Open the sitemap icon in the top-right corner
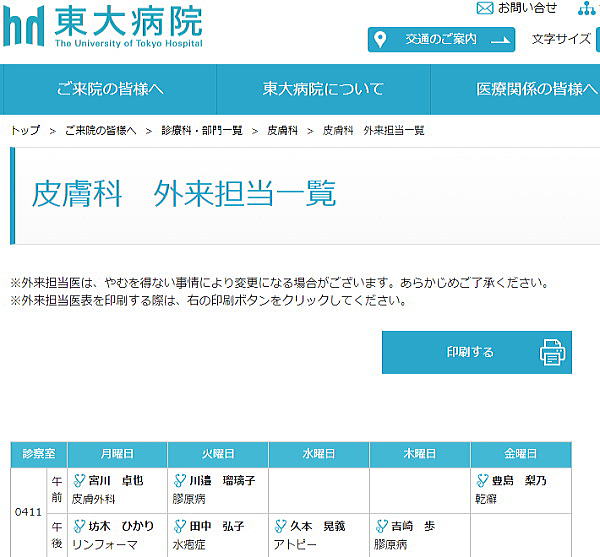The height and width of the screenshot is (557, 600). 587,8
